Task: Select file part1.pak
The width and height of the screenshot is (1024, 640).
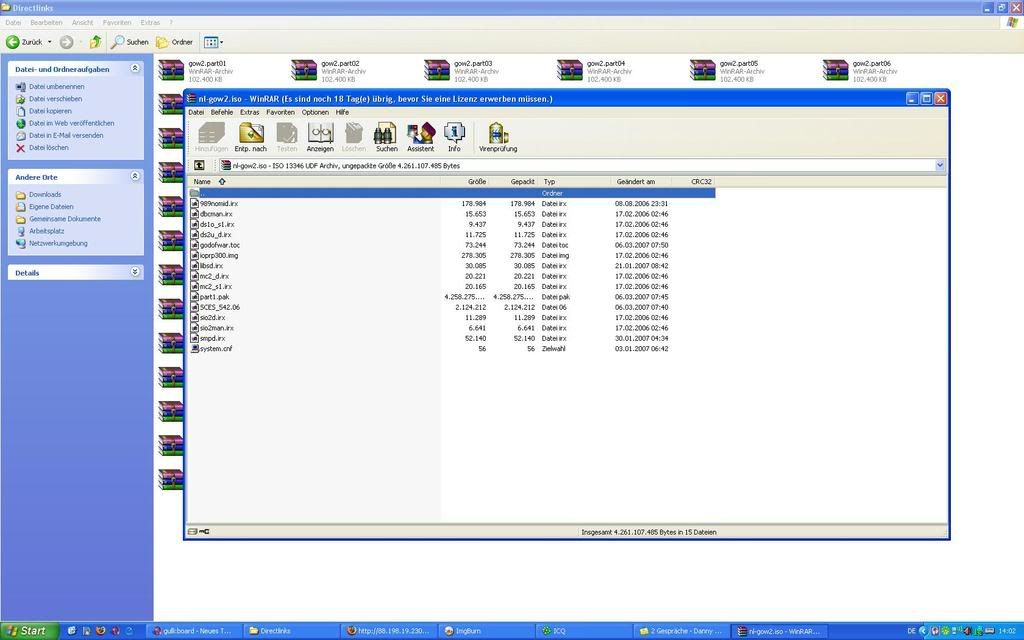Action: point(214,297)
